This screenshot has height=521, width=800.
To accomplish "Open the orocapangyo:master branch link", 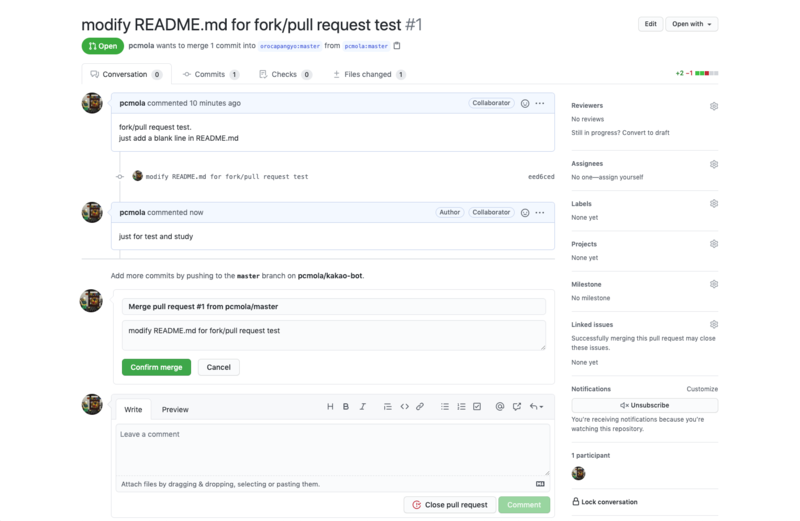I will (290, 46).
